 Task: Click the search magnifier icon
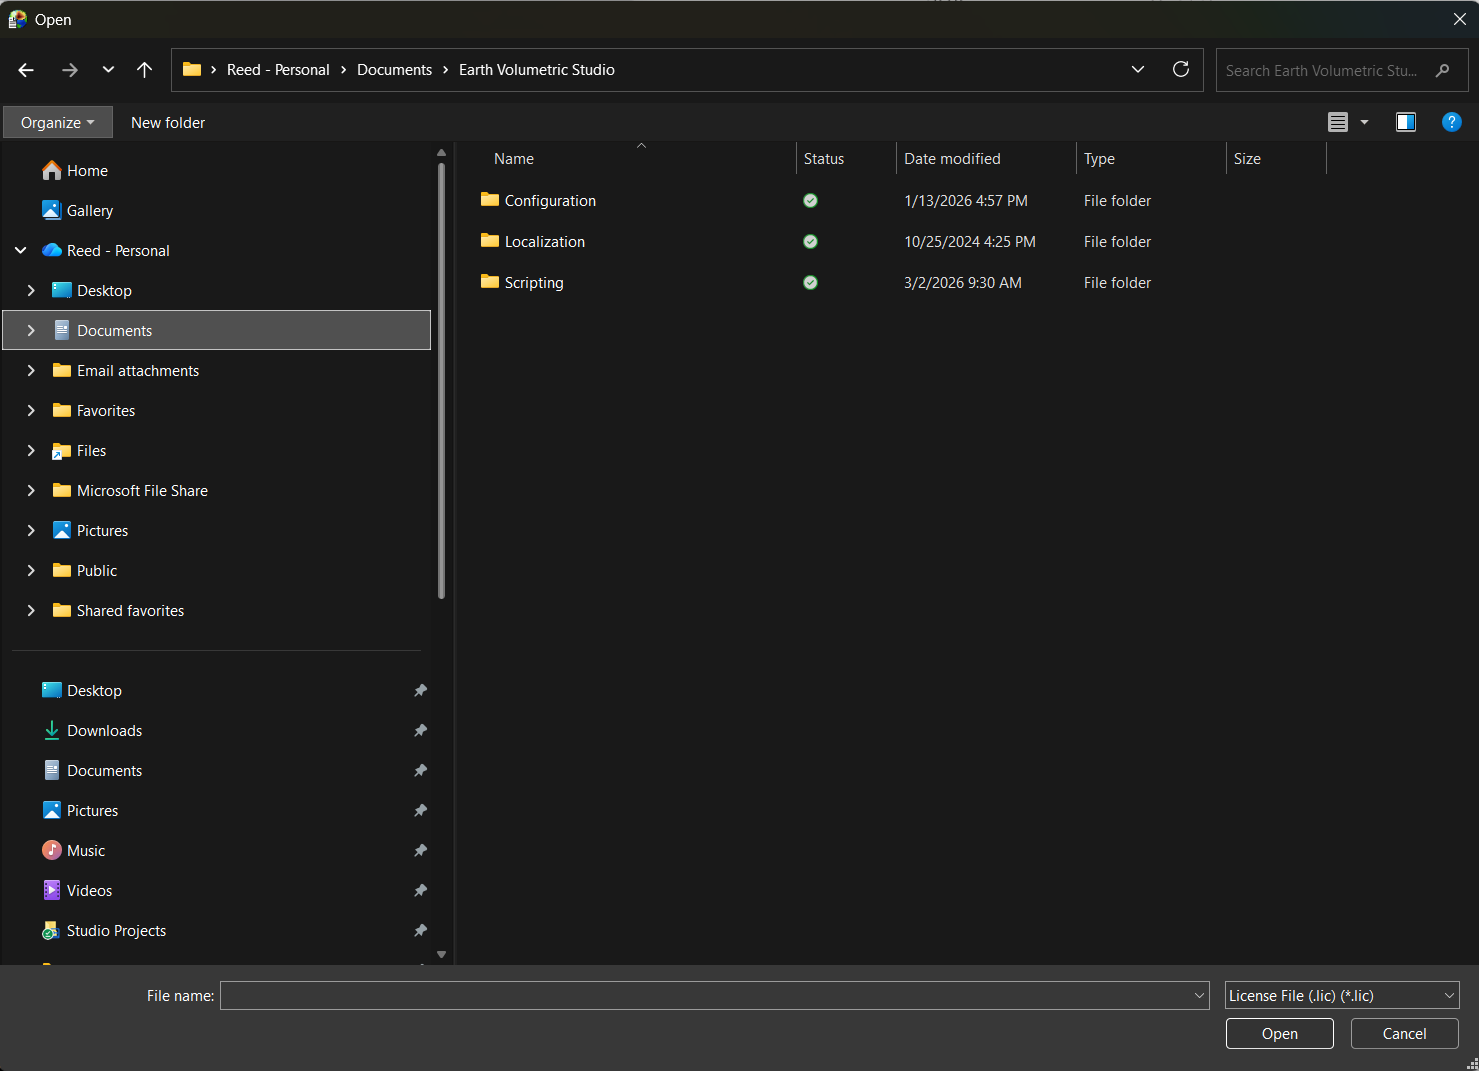click(1443, 70)
